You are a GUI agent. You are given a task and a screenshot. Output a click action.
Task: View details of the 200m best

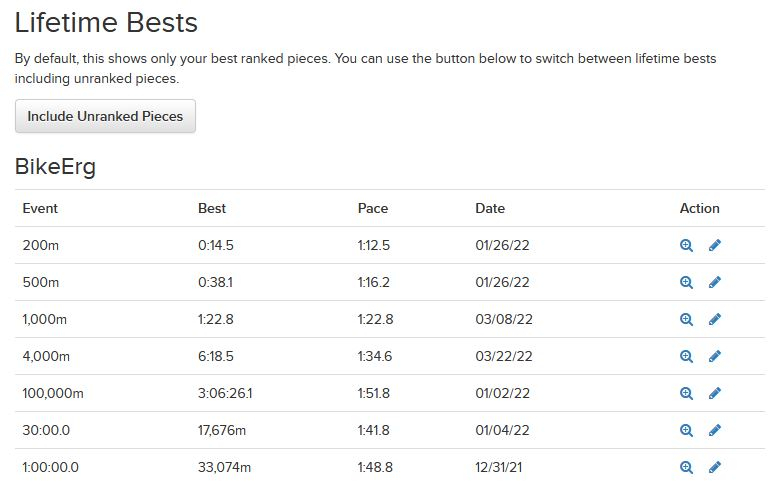(686, 245)
